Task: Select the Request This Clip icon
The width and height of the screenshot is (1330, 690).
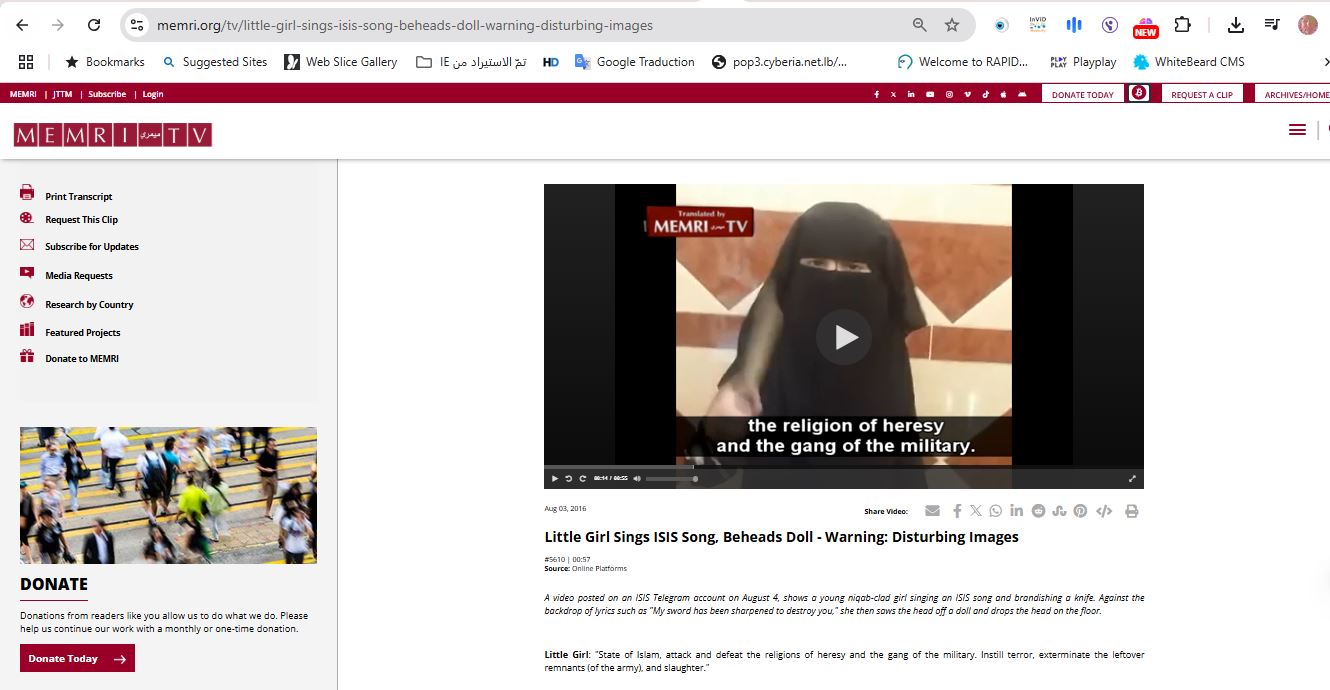Action: click(x=28, y=219)
